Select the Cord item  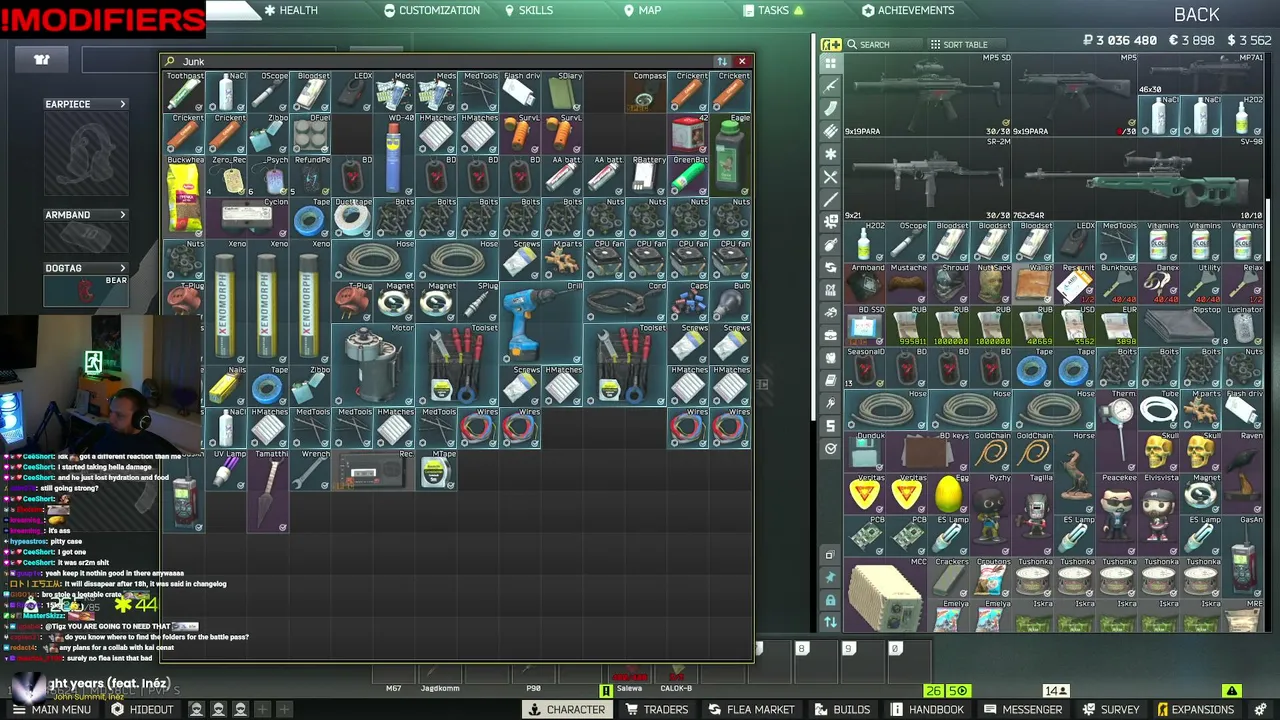click(x=625, y=302)
